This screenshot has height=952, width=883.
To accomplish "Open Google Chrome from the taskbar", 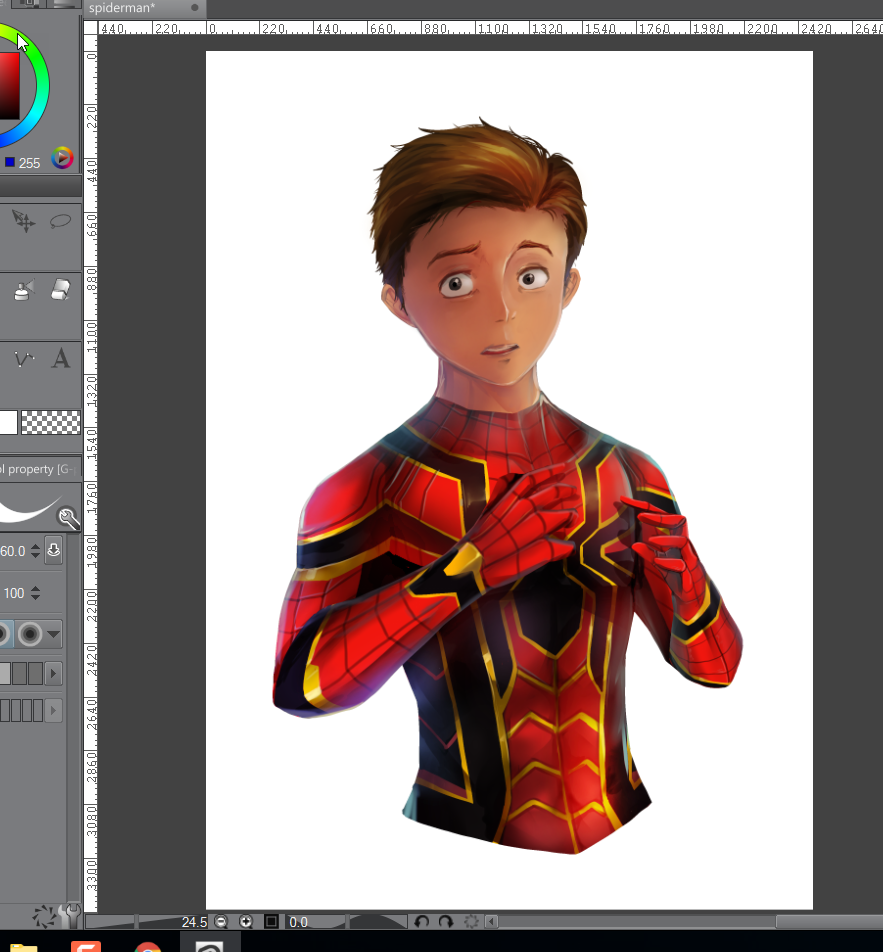I will coord(148,947).
